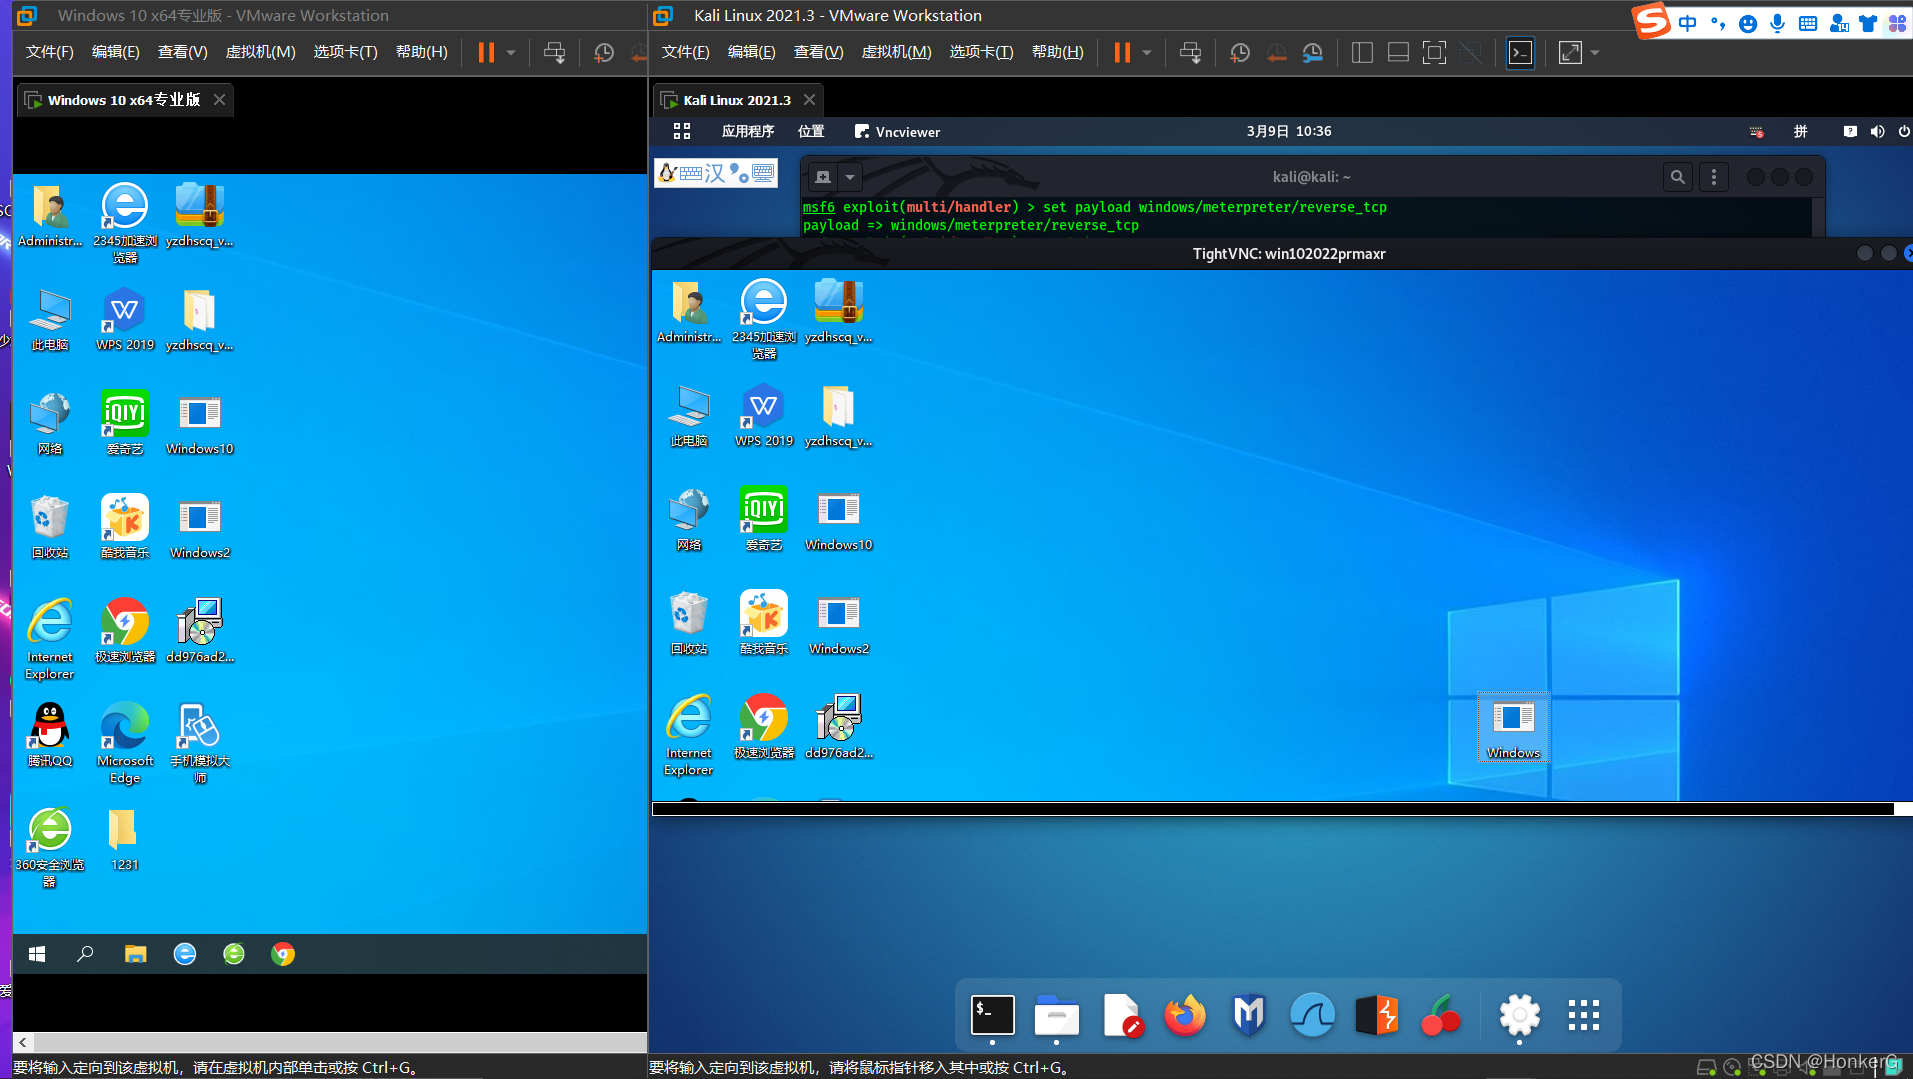Select 手机模拟大师 icon on Windows 10 desktop
This screenshot has height=1079, width=1913.
click(x=200, y=743)
